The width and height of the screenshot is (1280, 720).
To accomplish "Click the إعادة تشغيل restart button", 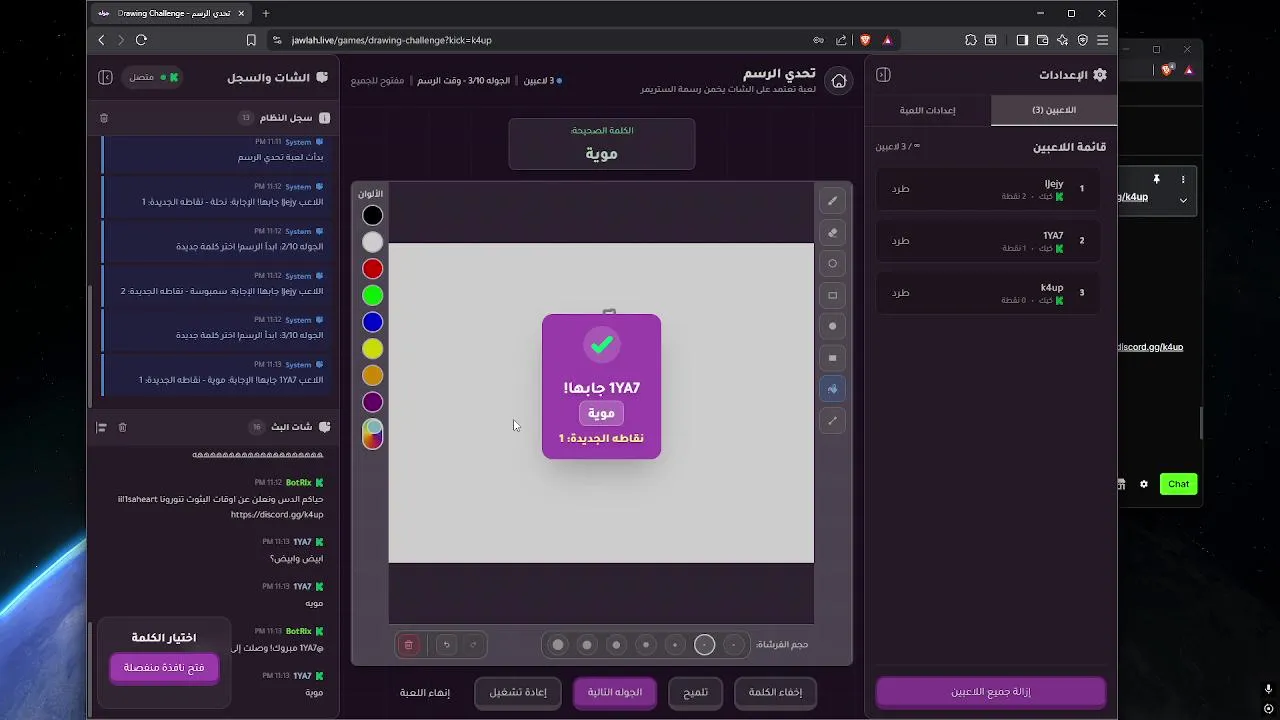I will click(x=518, y=692).
